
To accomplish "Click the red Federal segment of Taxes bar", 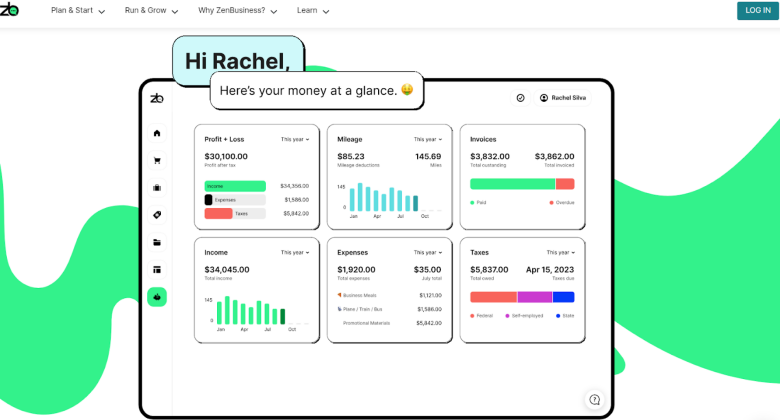I will [493, 297].
